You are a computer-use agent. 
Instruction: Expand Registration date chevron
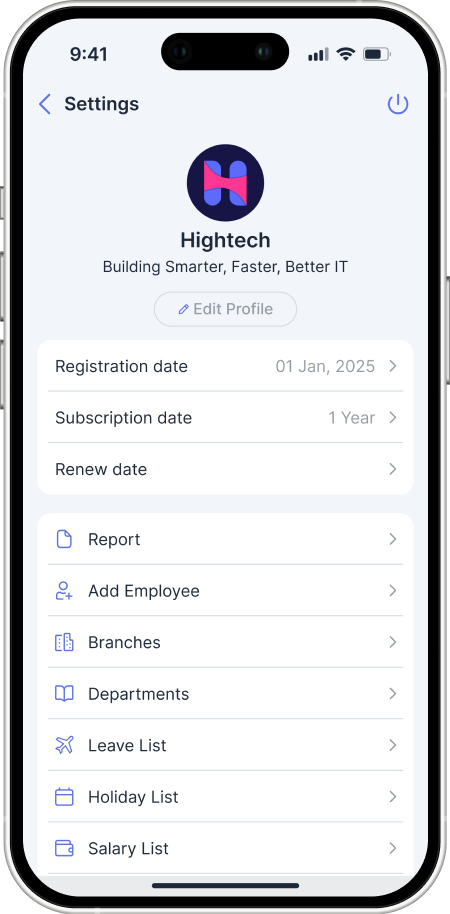tap(393, 366)
